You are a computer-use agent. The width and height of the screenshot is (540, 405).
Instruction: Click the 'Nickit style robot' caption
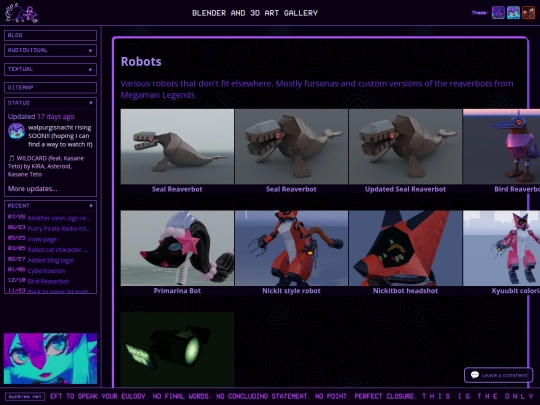[x=291, y=291]
